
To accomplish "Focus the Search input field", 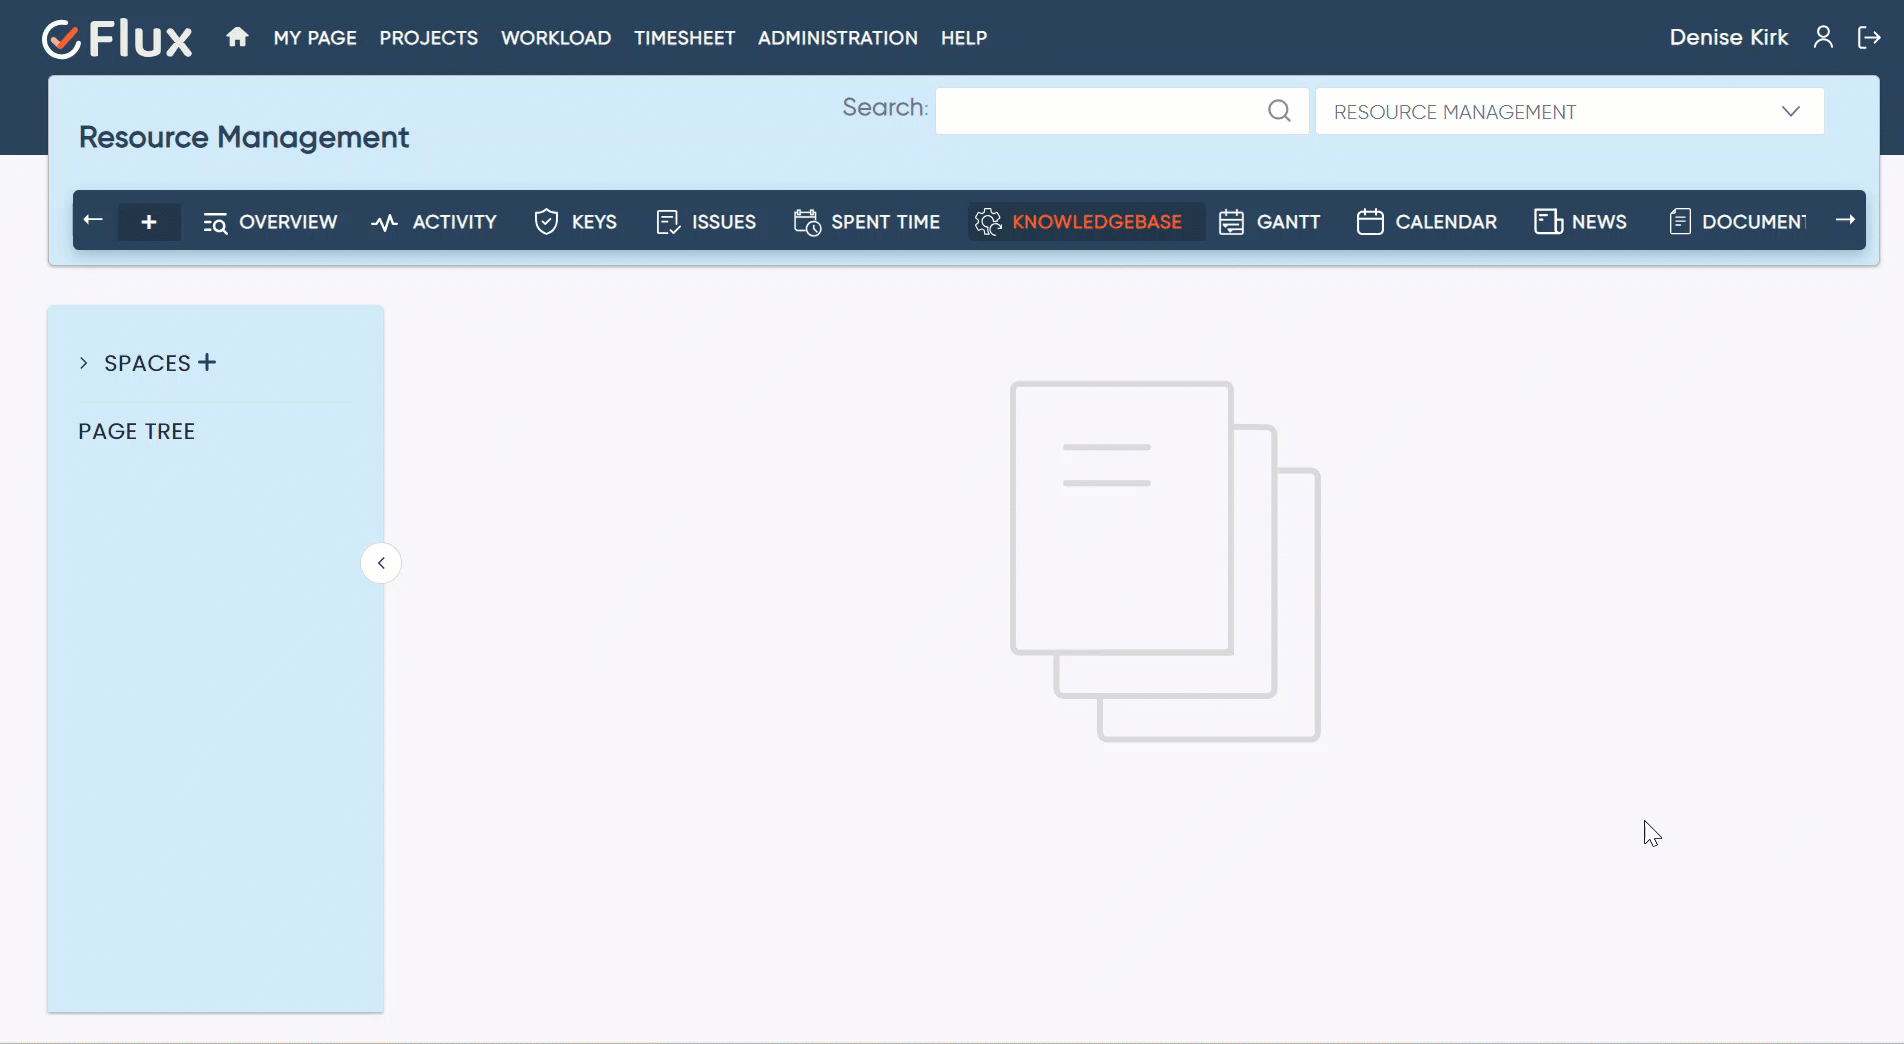I will [x=1100, y=111].
